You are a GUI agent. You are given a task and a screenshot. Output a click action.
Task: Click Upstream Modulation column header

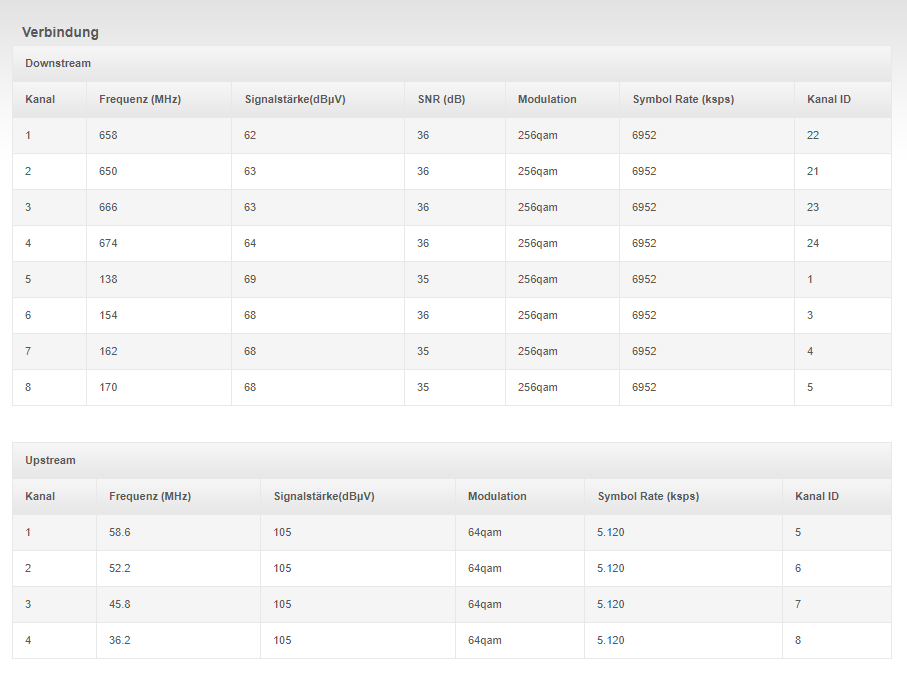tap(497, 496)
